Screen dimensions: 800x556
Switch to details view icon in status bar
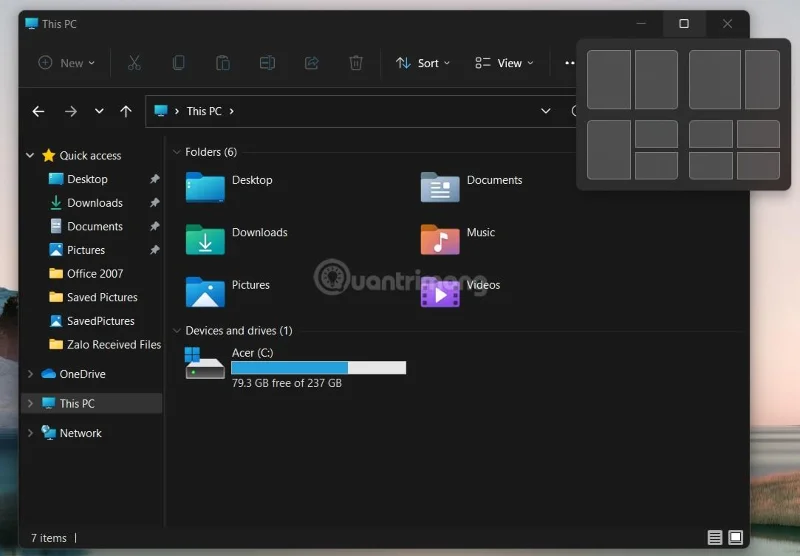click(715, 537)
